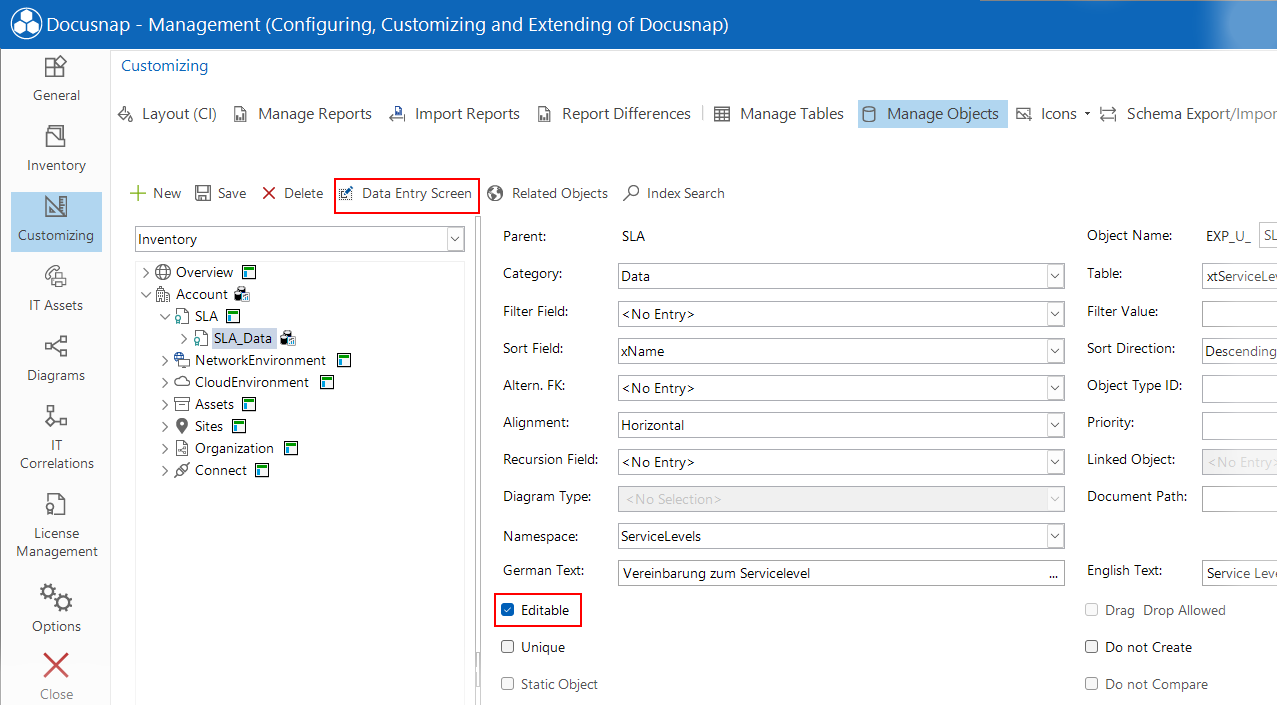Select the Organization tree item

pyautogui.click(x=234, y=448)
